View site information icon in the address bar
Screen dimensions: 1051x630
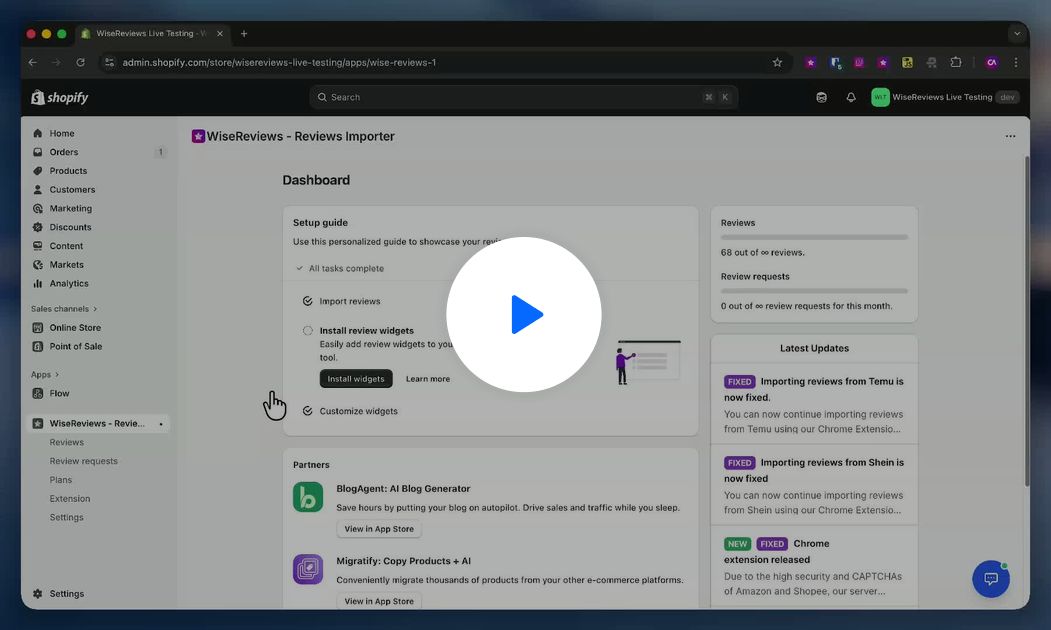(110, 62)
